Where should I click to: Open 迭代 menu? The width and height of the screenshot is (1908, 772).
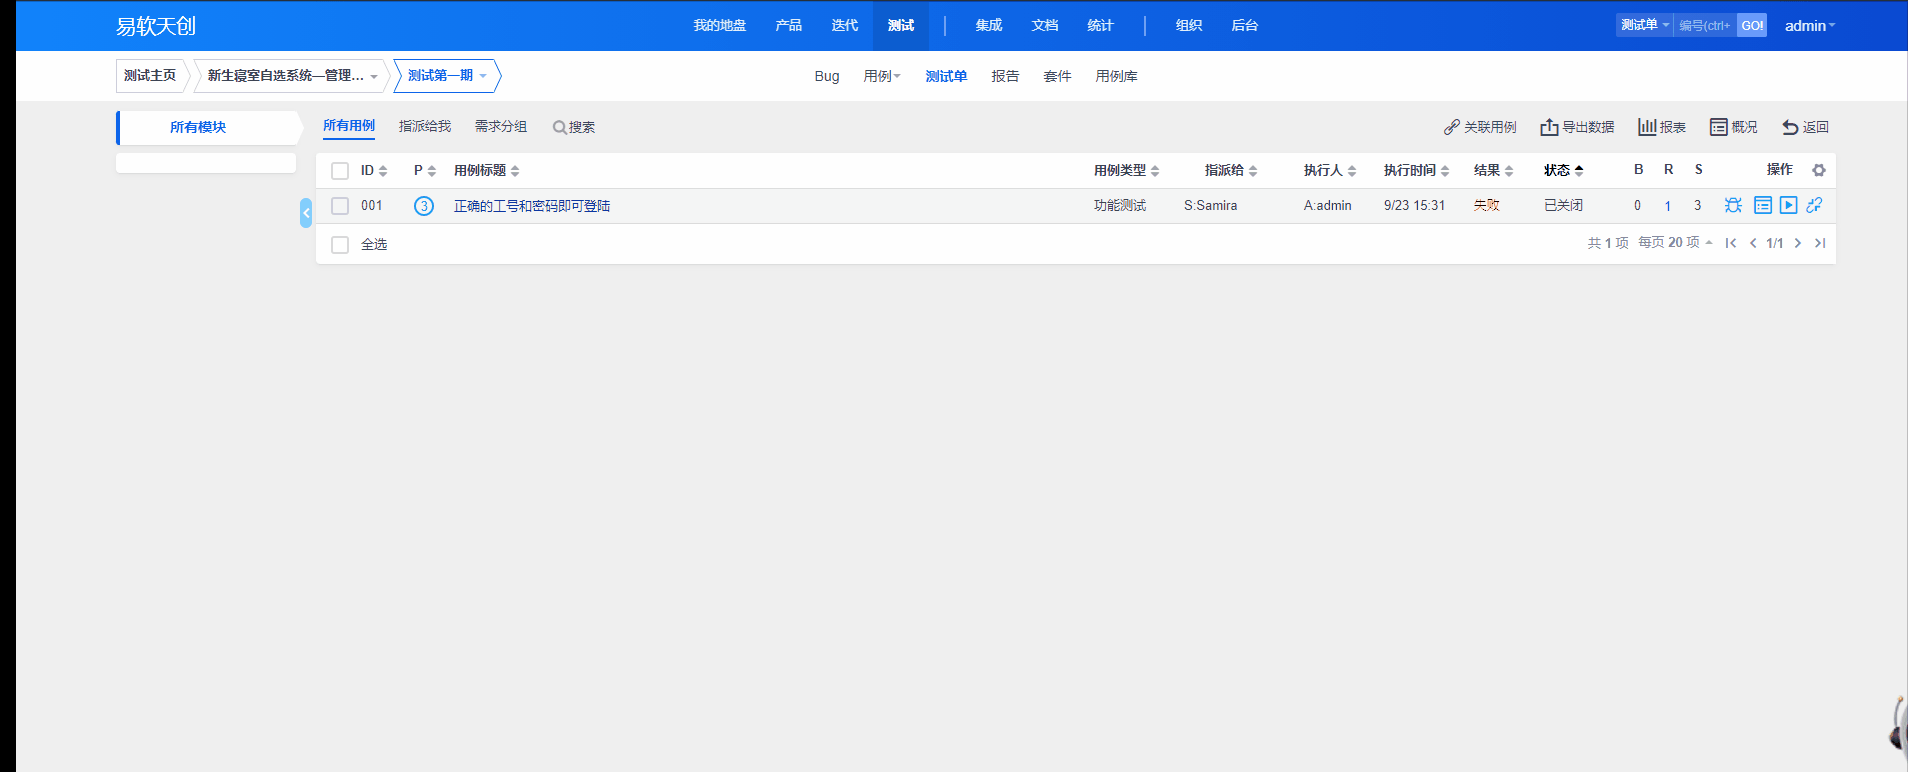[845, 25]
